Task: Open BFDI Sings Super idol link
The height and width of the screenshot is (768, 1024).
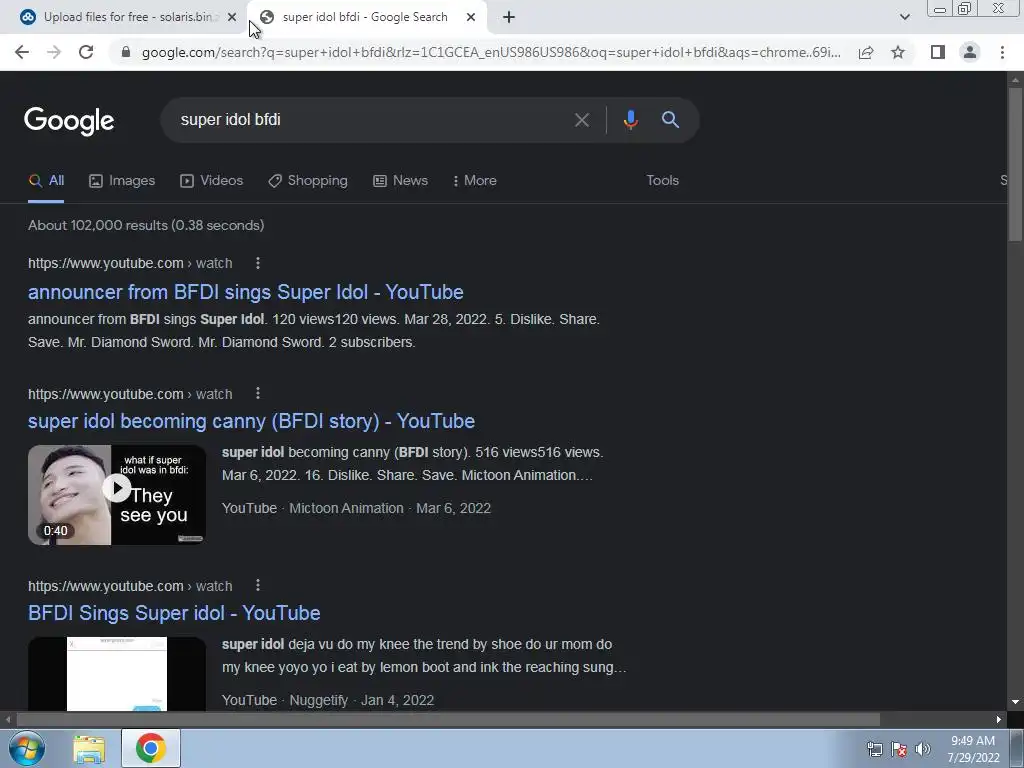Action: pos(174,613)
